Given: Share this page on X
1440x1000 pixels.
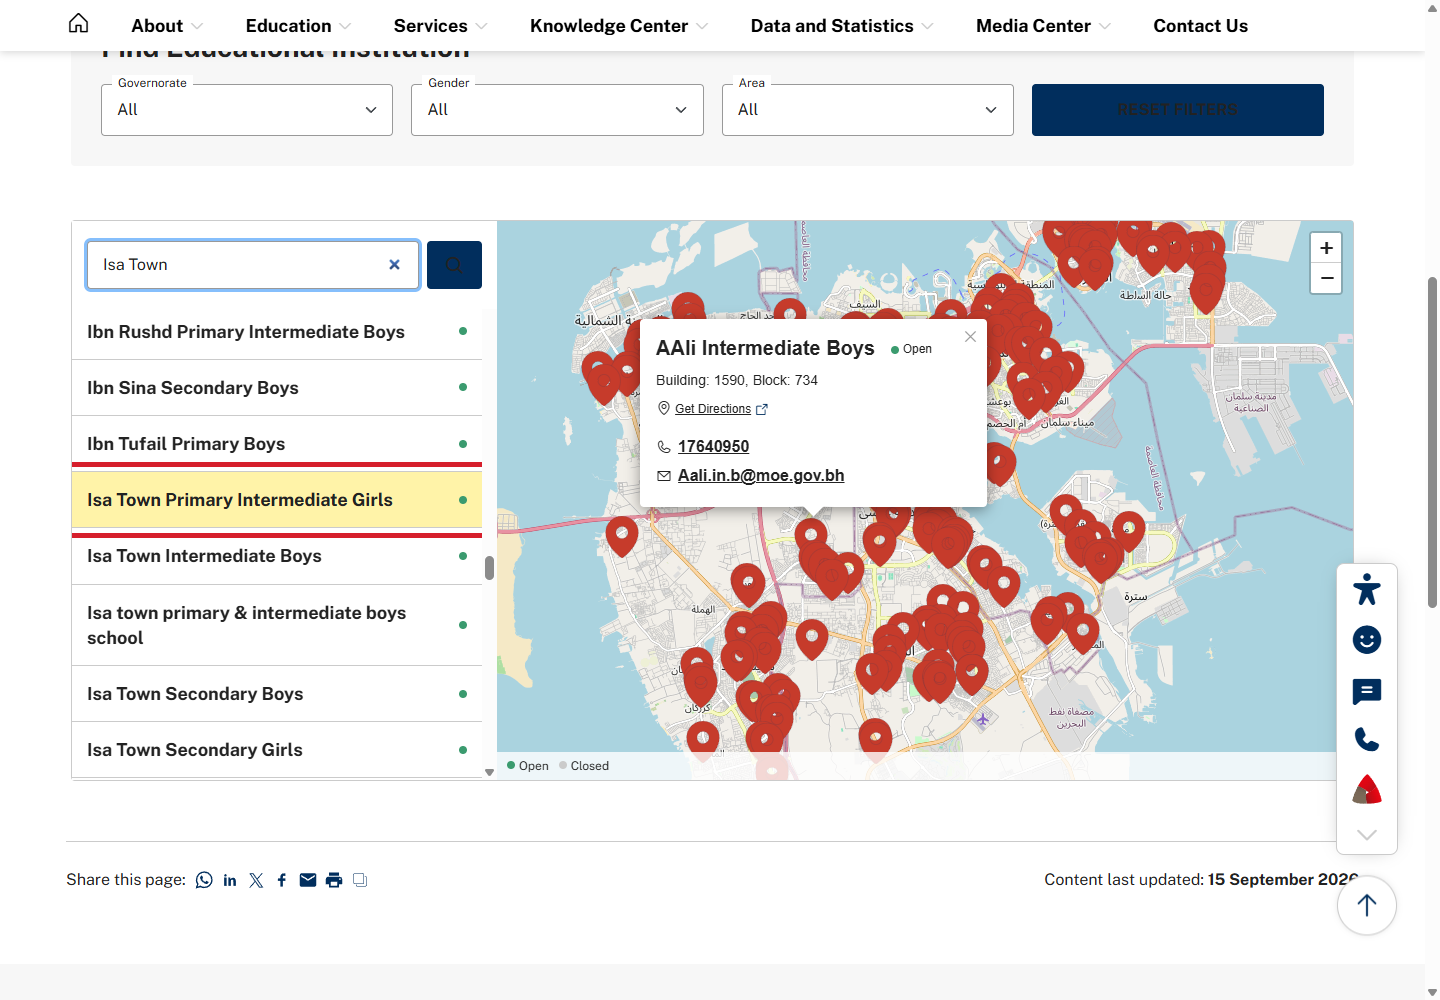Looking at the screenshot, I should [x=256, y=880].
